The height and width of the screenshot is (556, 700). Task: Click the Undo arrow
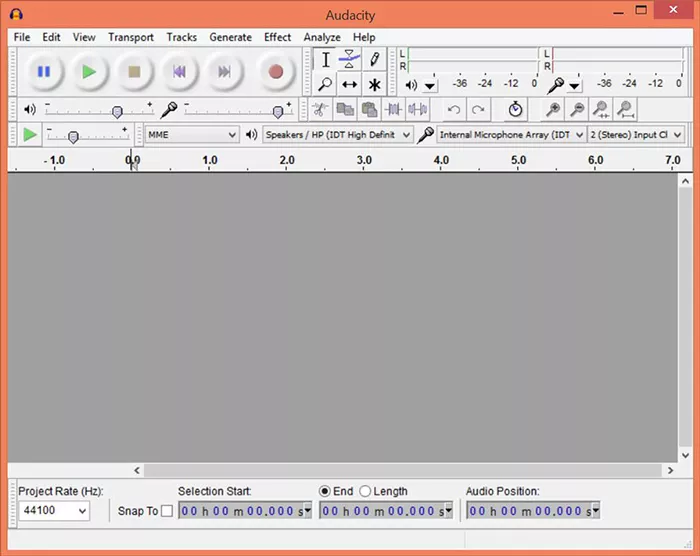(x=454, y=109)
